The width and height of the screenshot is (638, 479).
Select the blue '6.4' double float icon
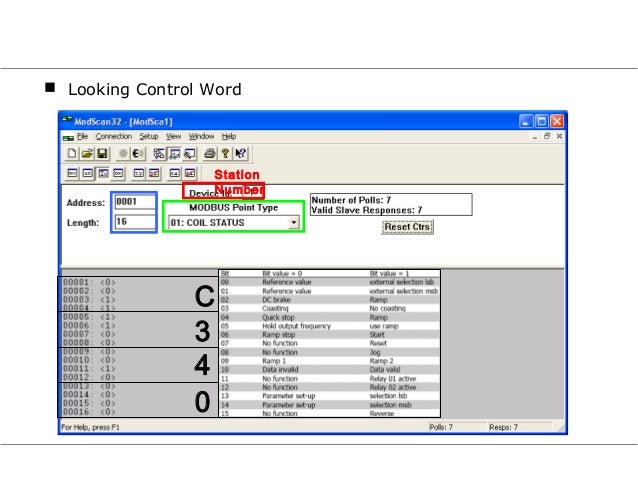[x=175, y=173]
